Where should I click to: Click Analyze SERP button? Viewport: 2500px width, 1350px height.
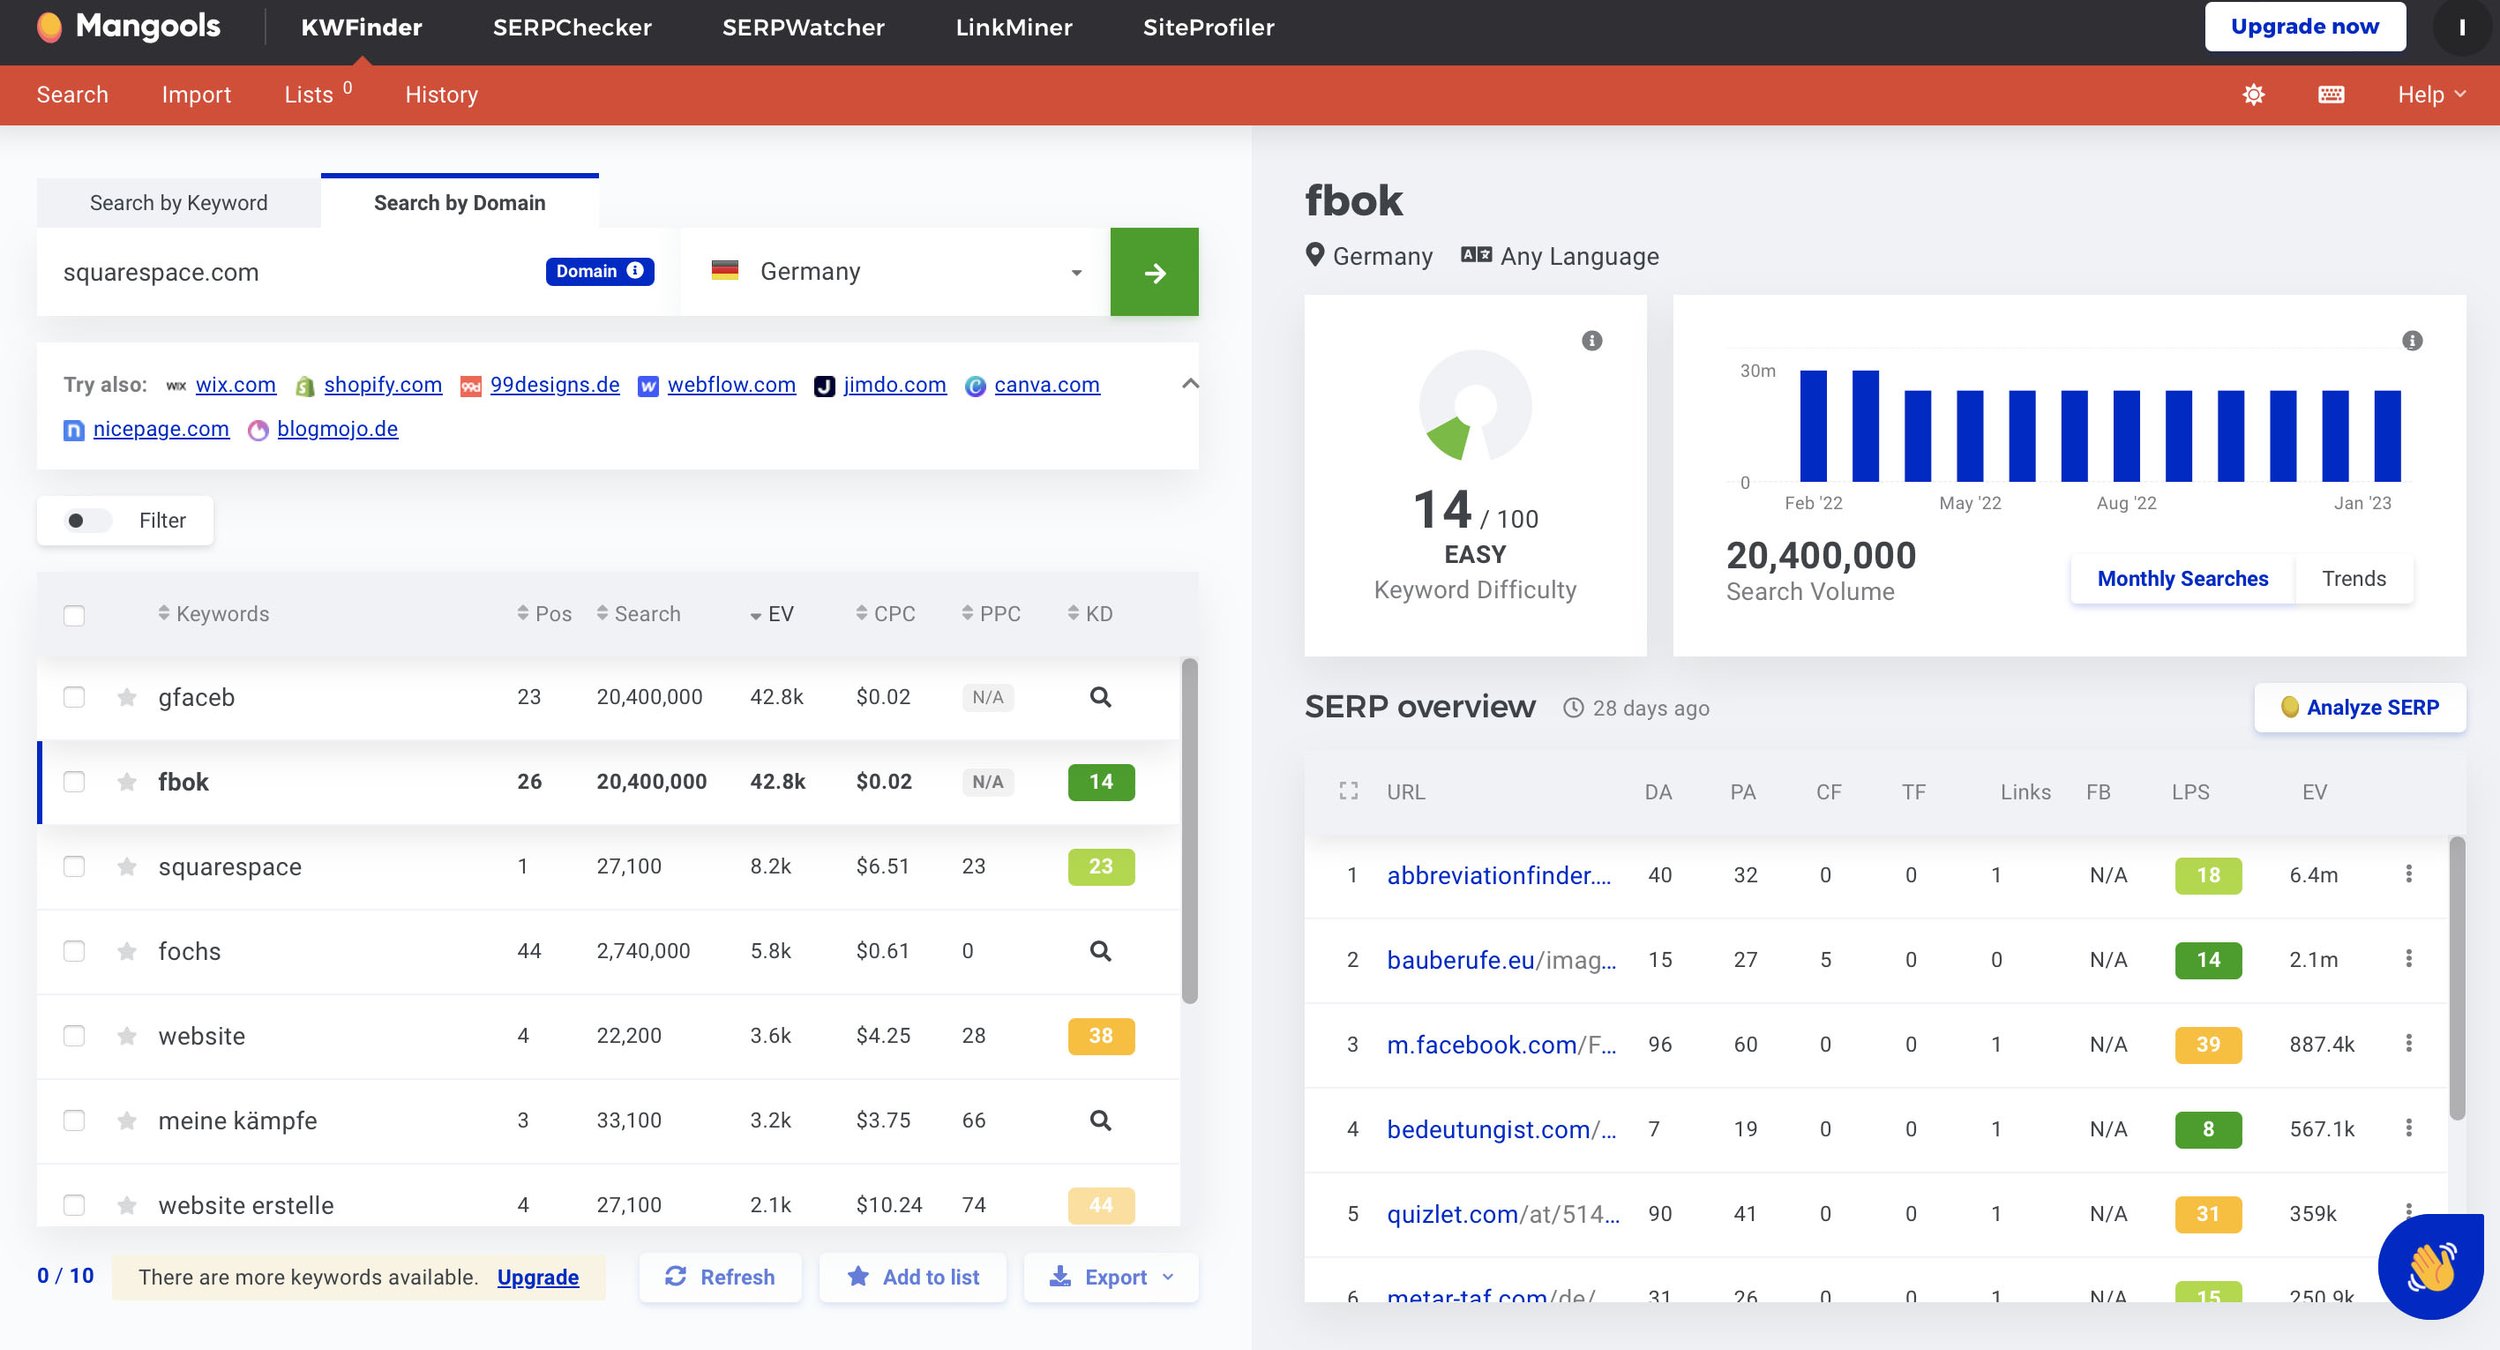(2360, 707)
